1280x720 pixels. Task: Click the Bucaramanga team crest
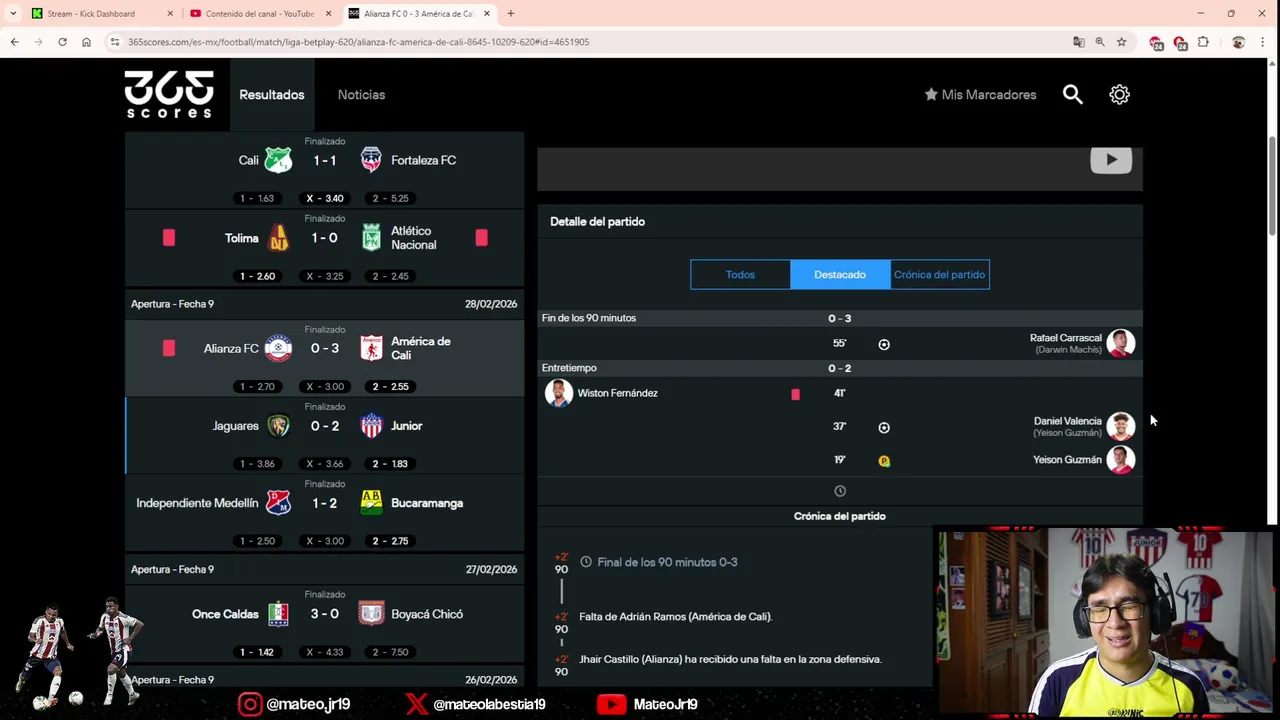coord(371,503)
